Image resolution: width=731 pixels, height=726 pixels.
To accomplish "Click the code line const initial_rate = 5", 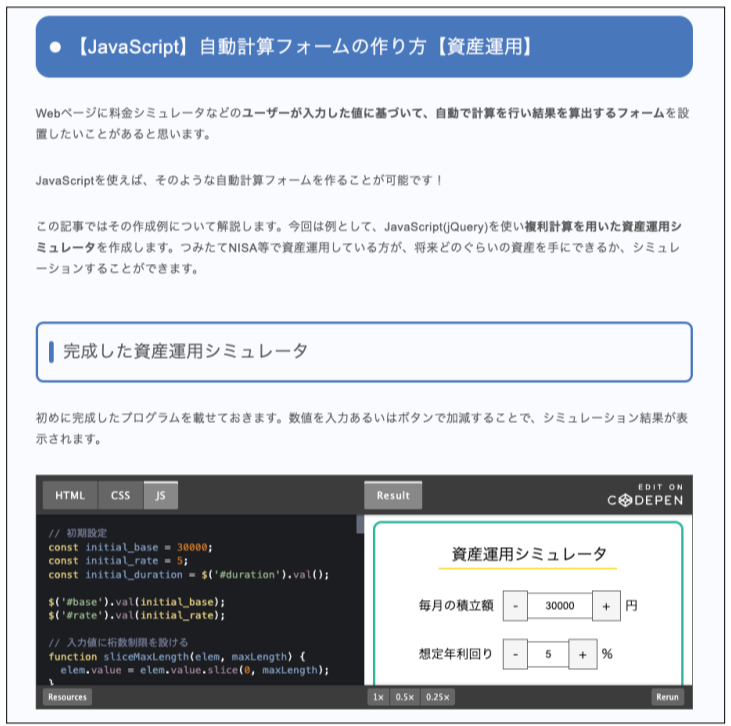I will tap(118, 560).
